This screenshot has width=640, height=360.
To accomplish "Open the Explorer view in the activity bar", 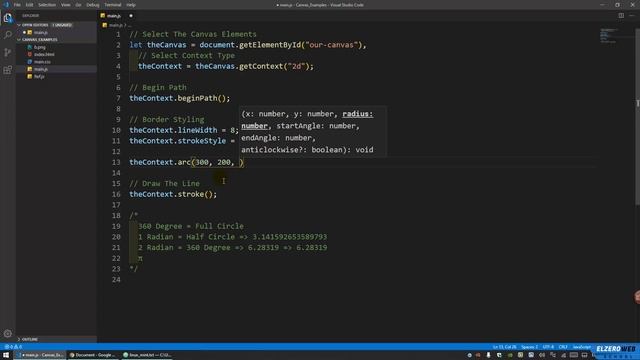I will [8, 18].
